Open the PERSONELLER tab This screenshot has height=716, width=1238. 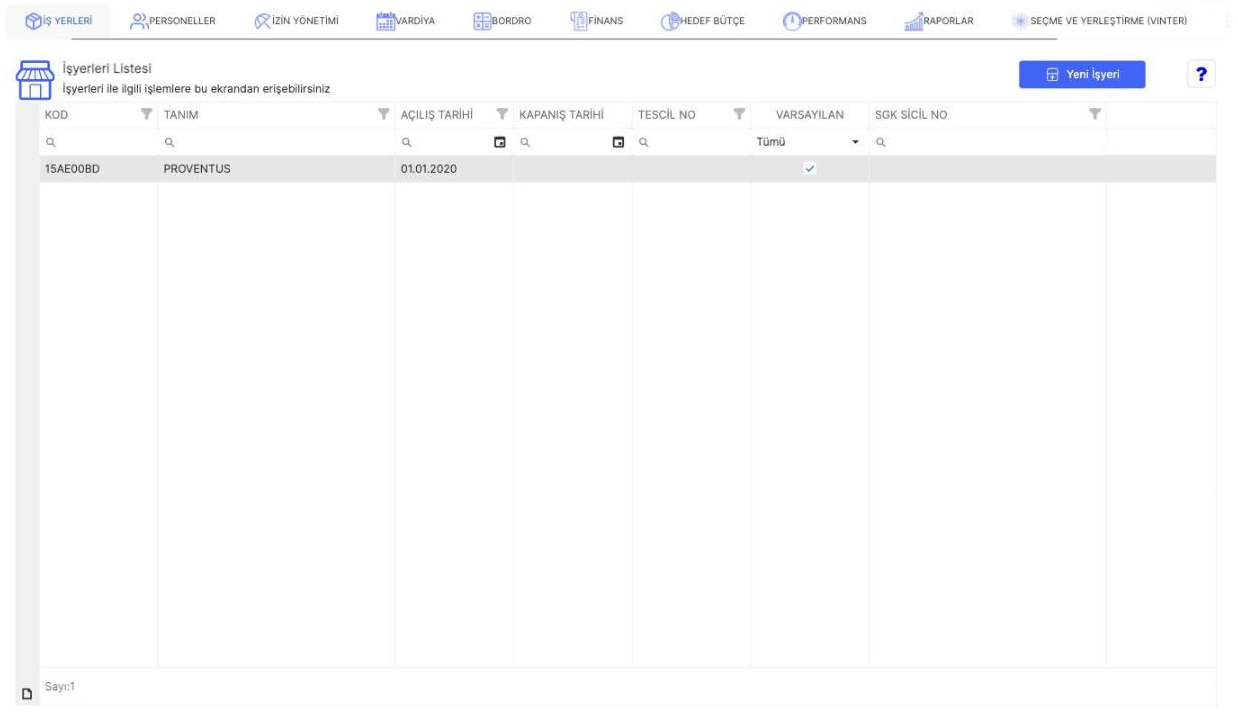coord(174,20)
